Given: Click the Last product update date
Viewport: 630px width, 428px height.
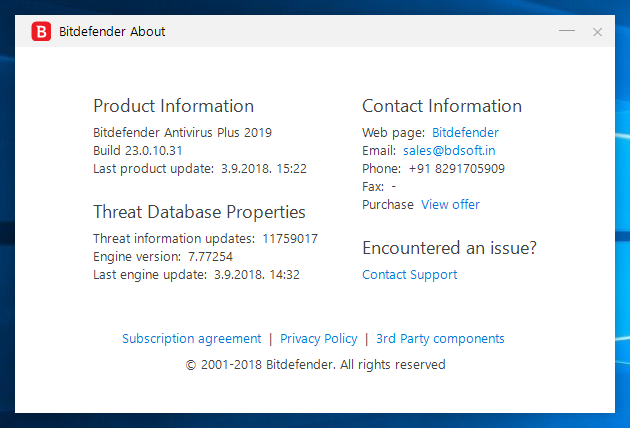Looking at the screenshot, I should pos(264,168).
